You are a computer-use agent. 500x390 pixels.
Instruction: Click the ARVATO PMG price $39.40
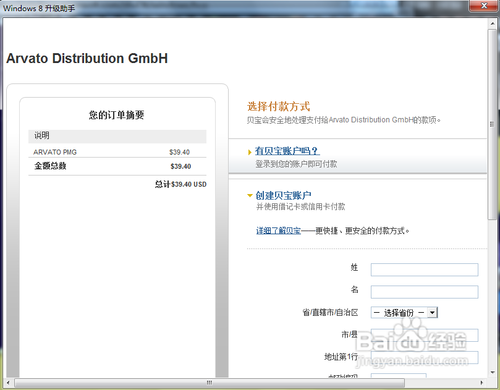(180, 152)
